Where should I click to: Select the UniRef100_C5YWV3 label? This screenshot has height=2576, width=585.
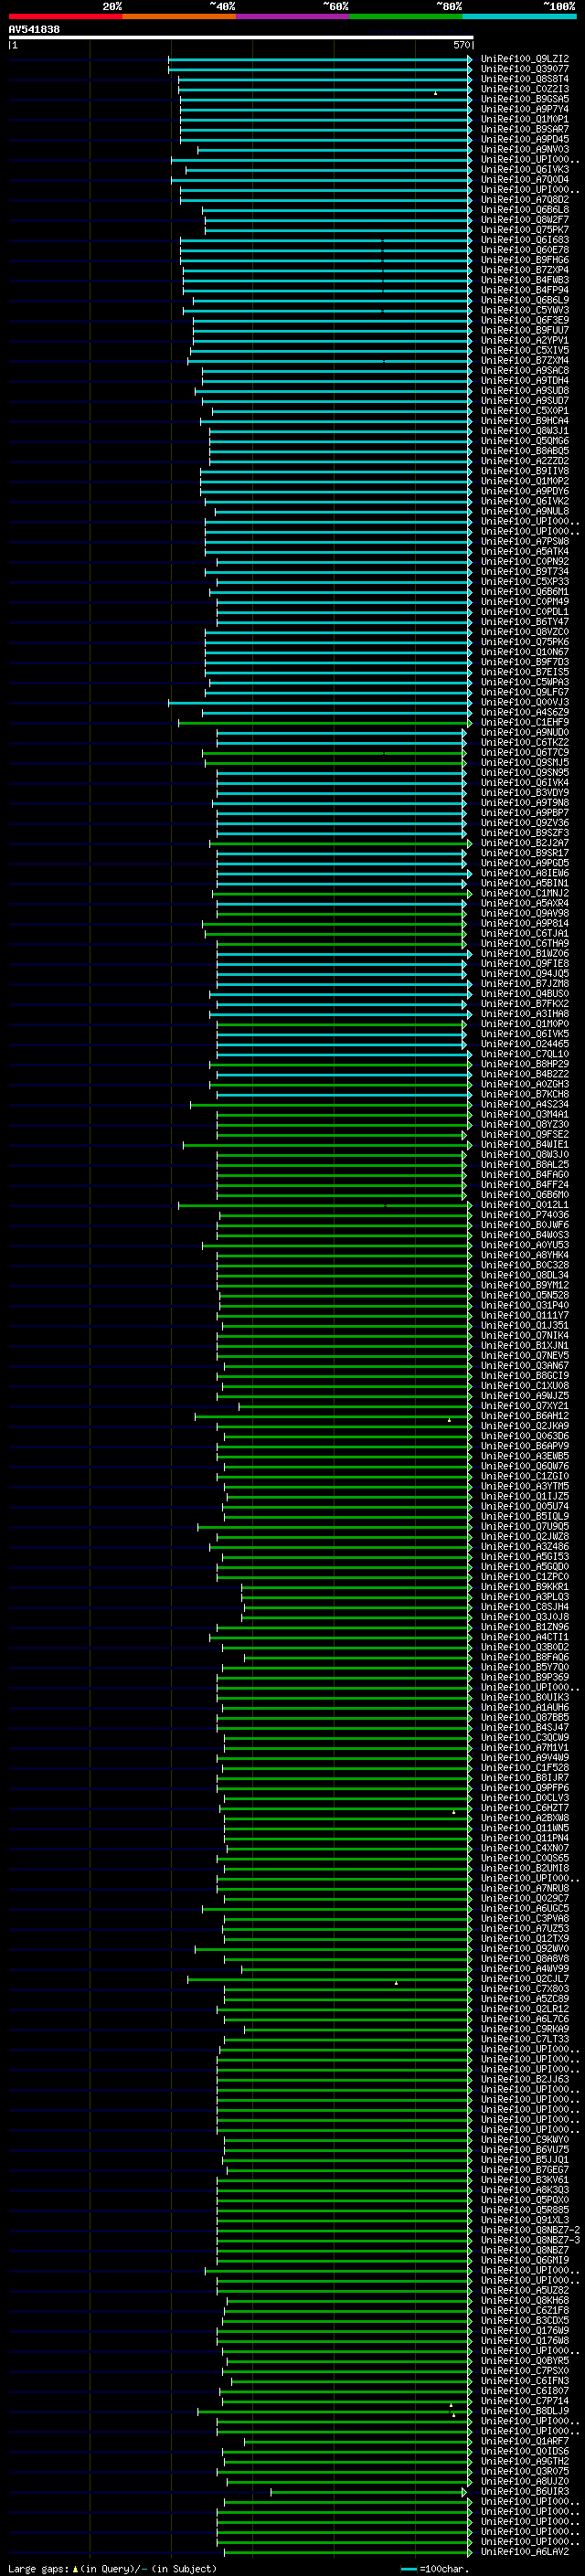pyautogui.click(x=525, y=310)
